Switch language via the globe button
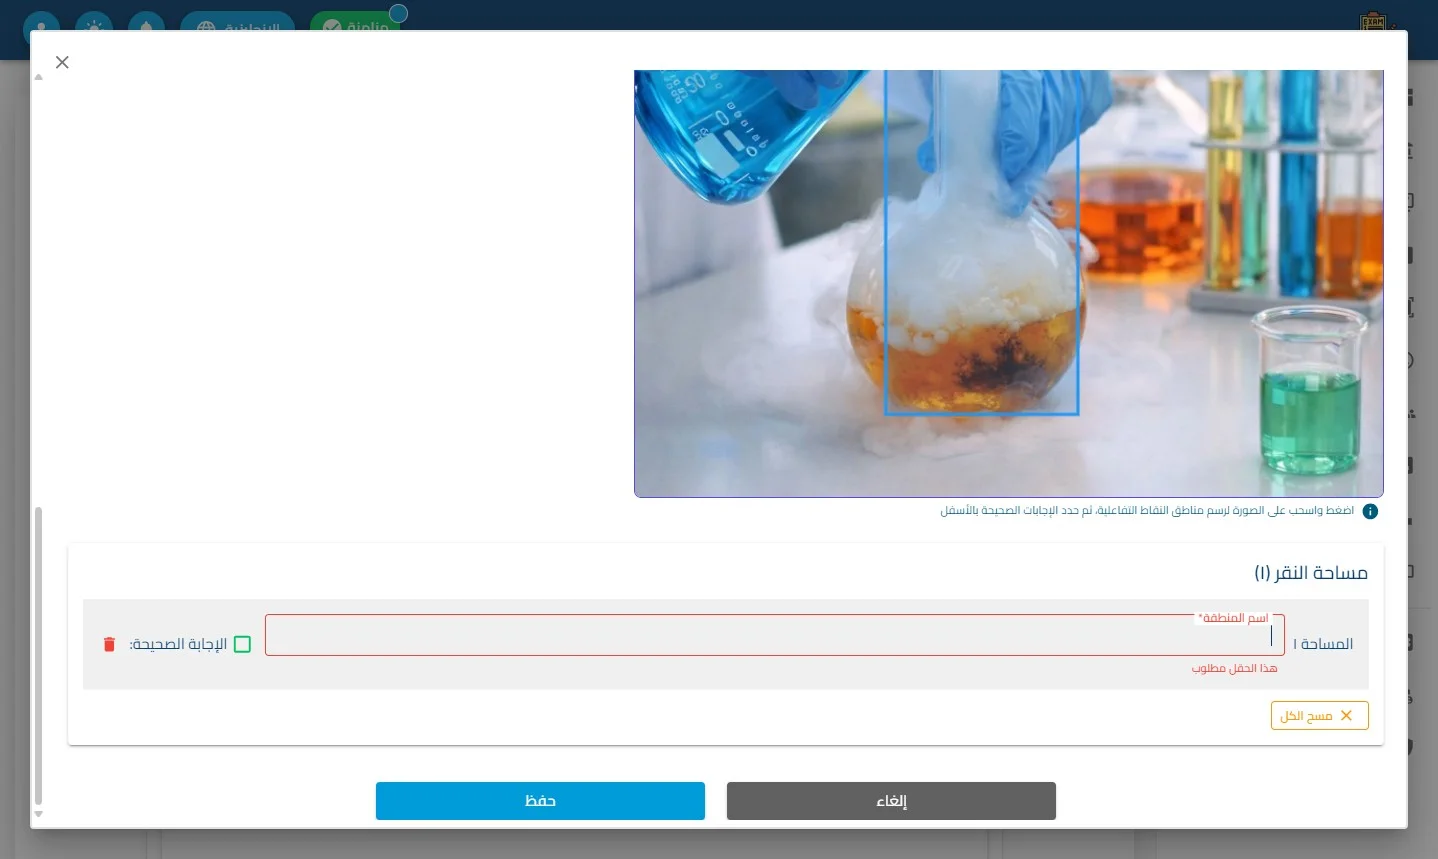Screen dimensions: 1438x859 [x=237, y=26]
